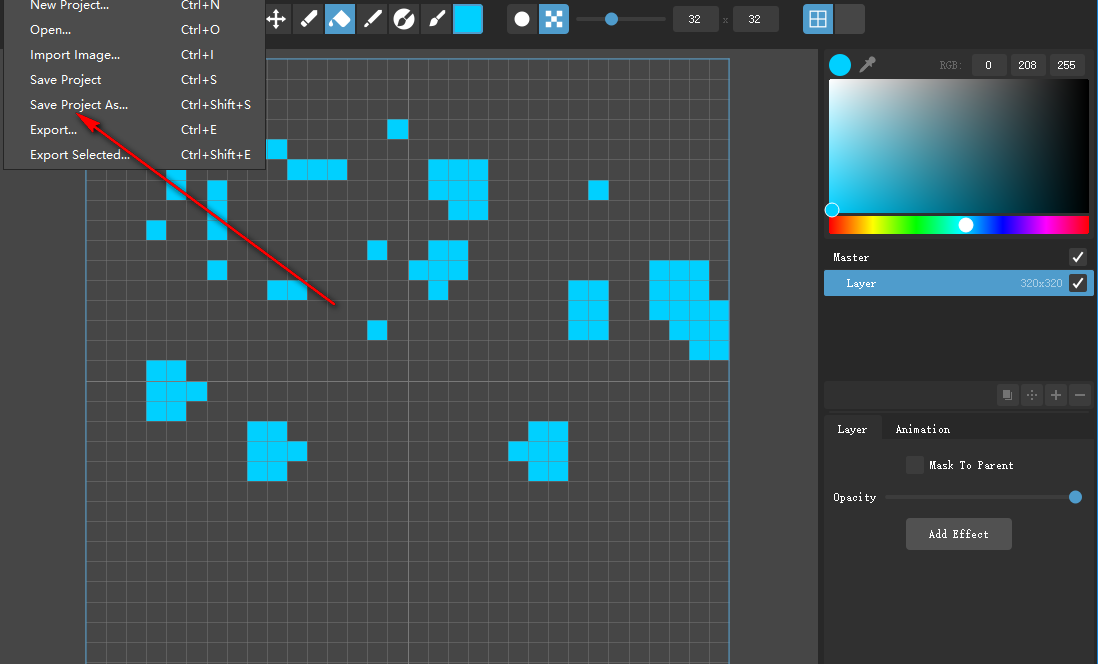Uncheck the Master visibility checkbox
Image resolution: width=1100 pixels, height=664 pixels.
click(1077, 257)
